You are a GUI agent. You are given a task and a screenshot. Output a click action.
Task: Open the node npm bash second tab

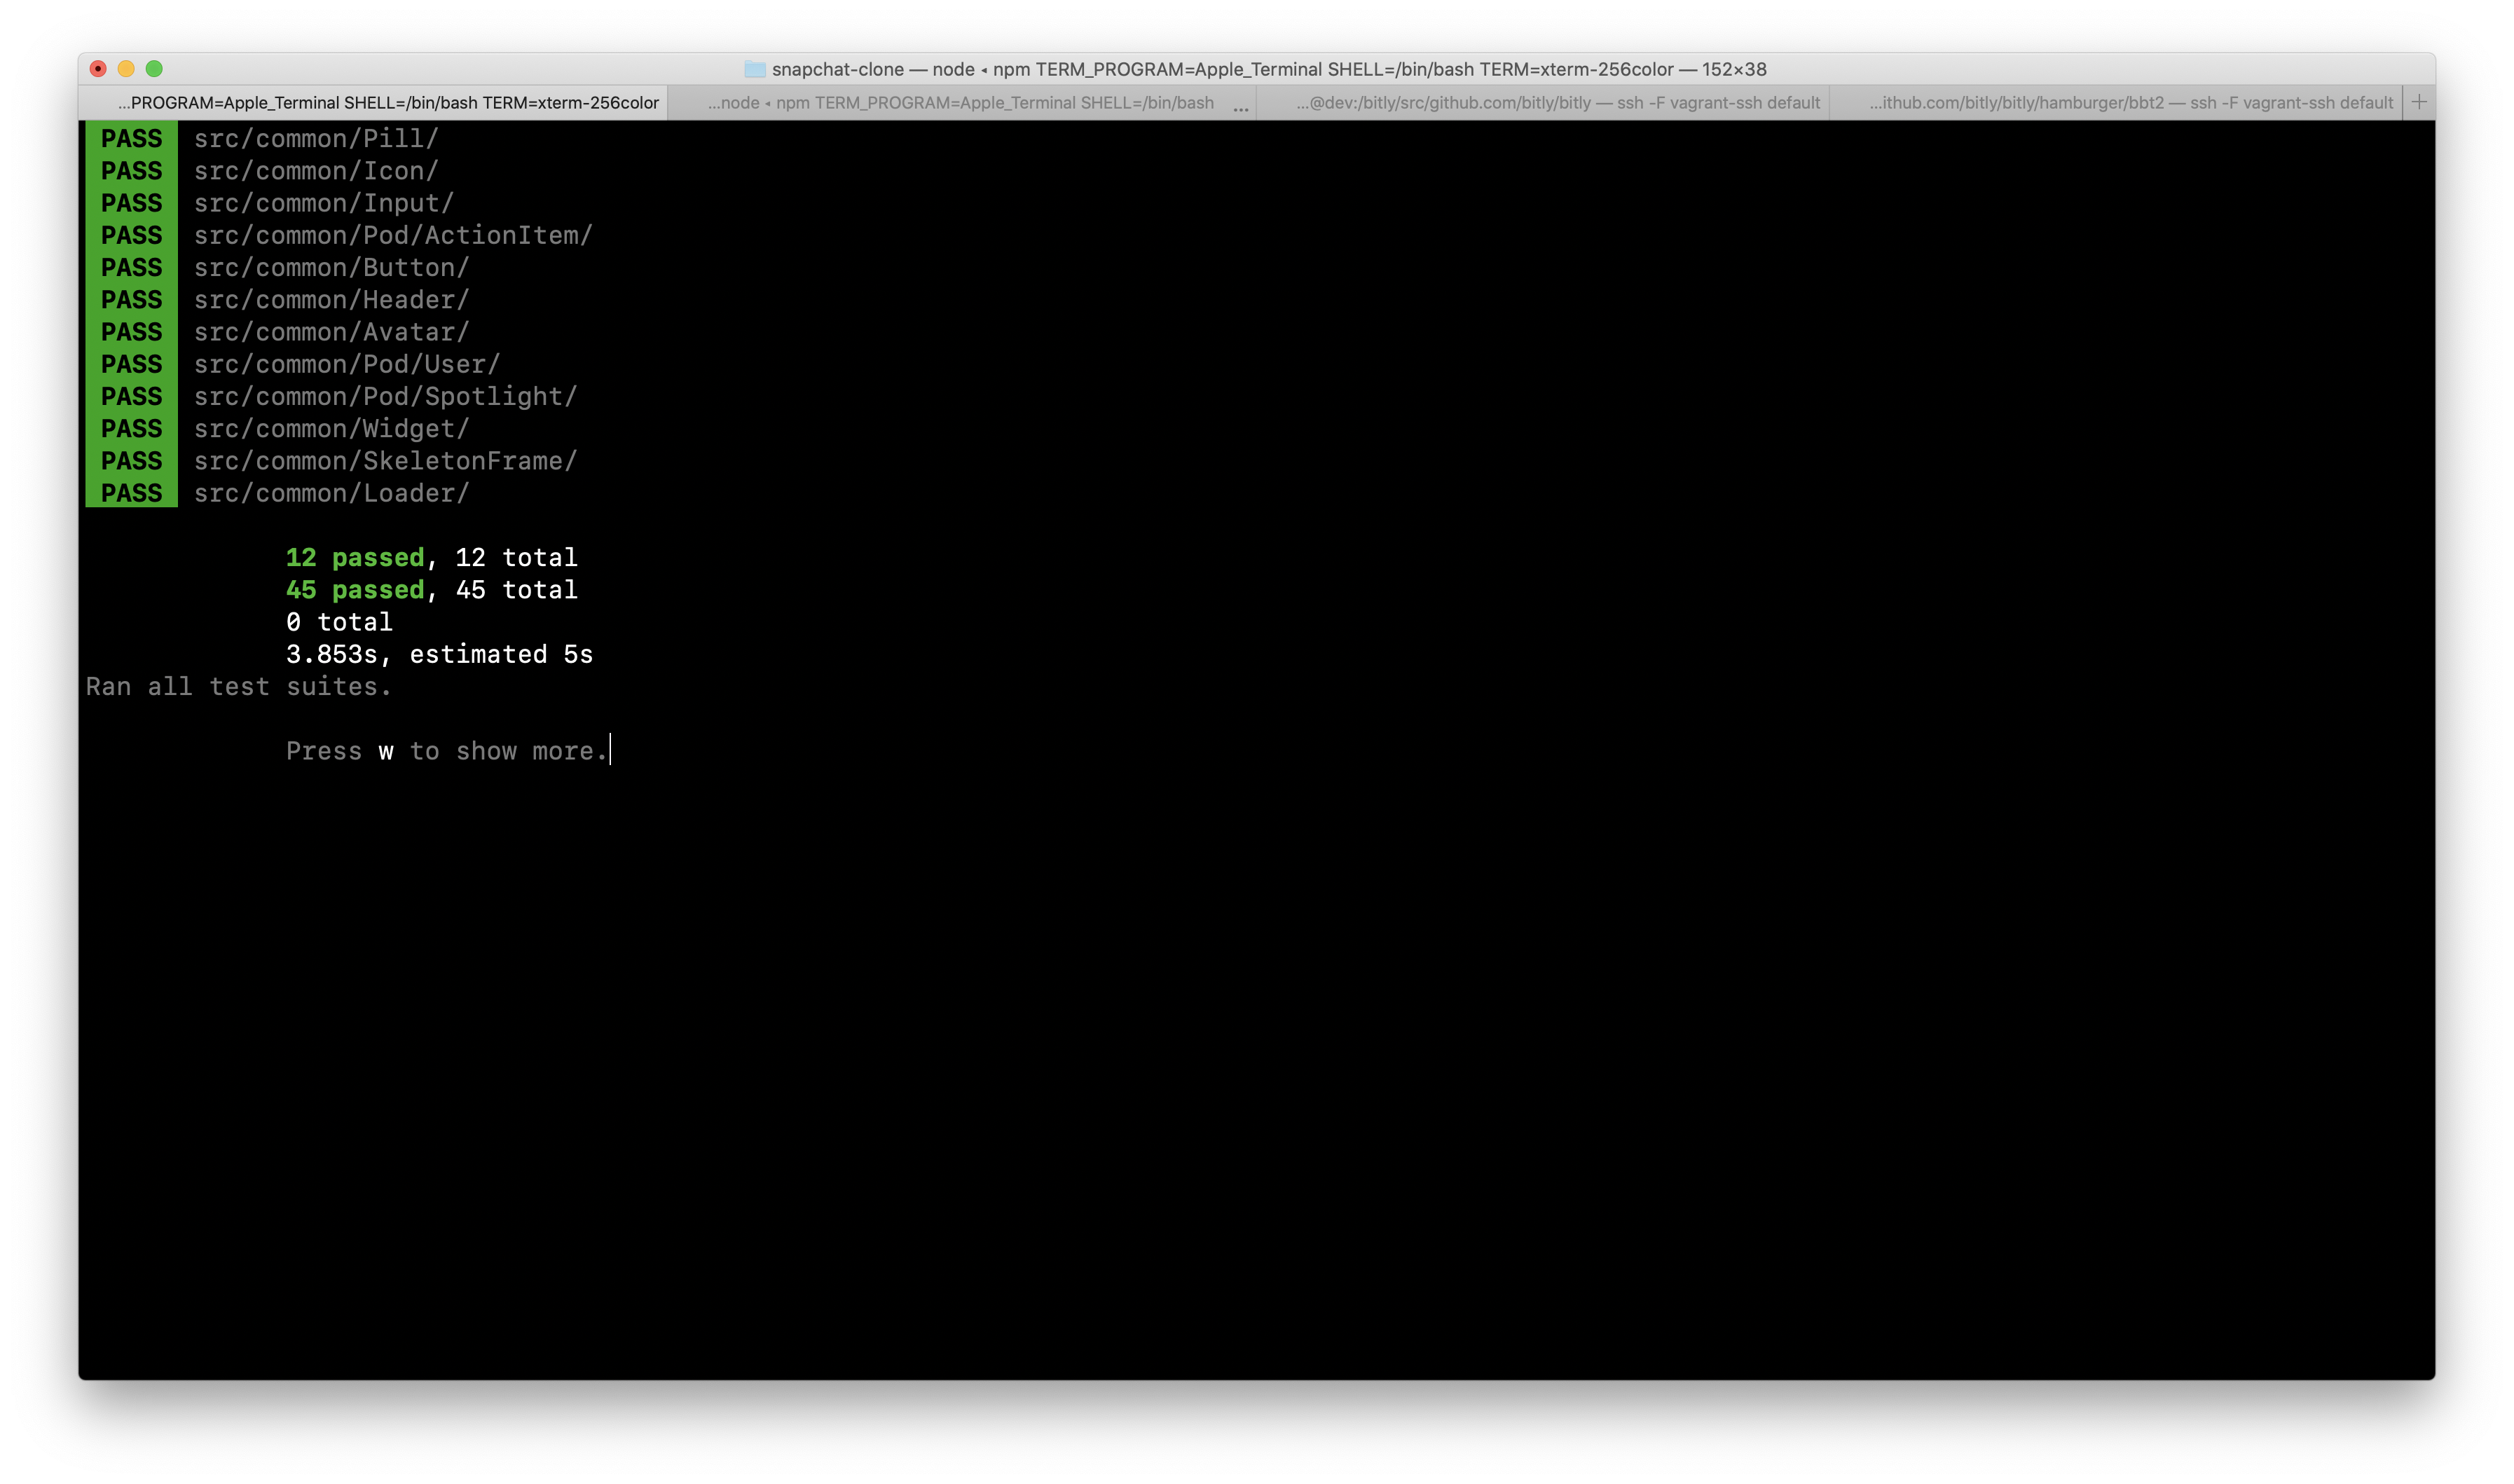coord(960,103)
